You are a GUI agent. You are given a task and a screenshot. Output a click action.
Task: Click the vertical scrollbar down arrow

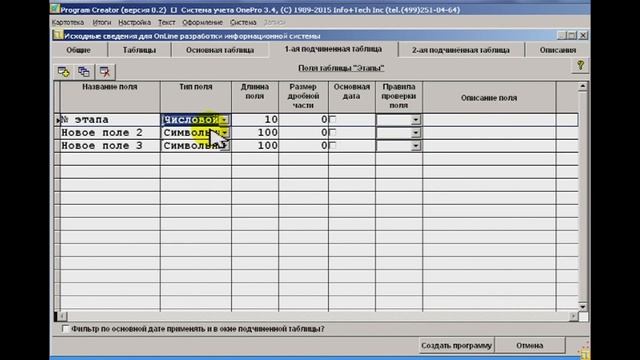pos(582,307)
